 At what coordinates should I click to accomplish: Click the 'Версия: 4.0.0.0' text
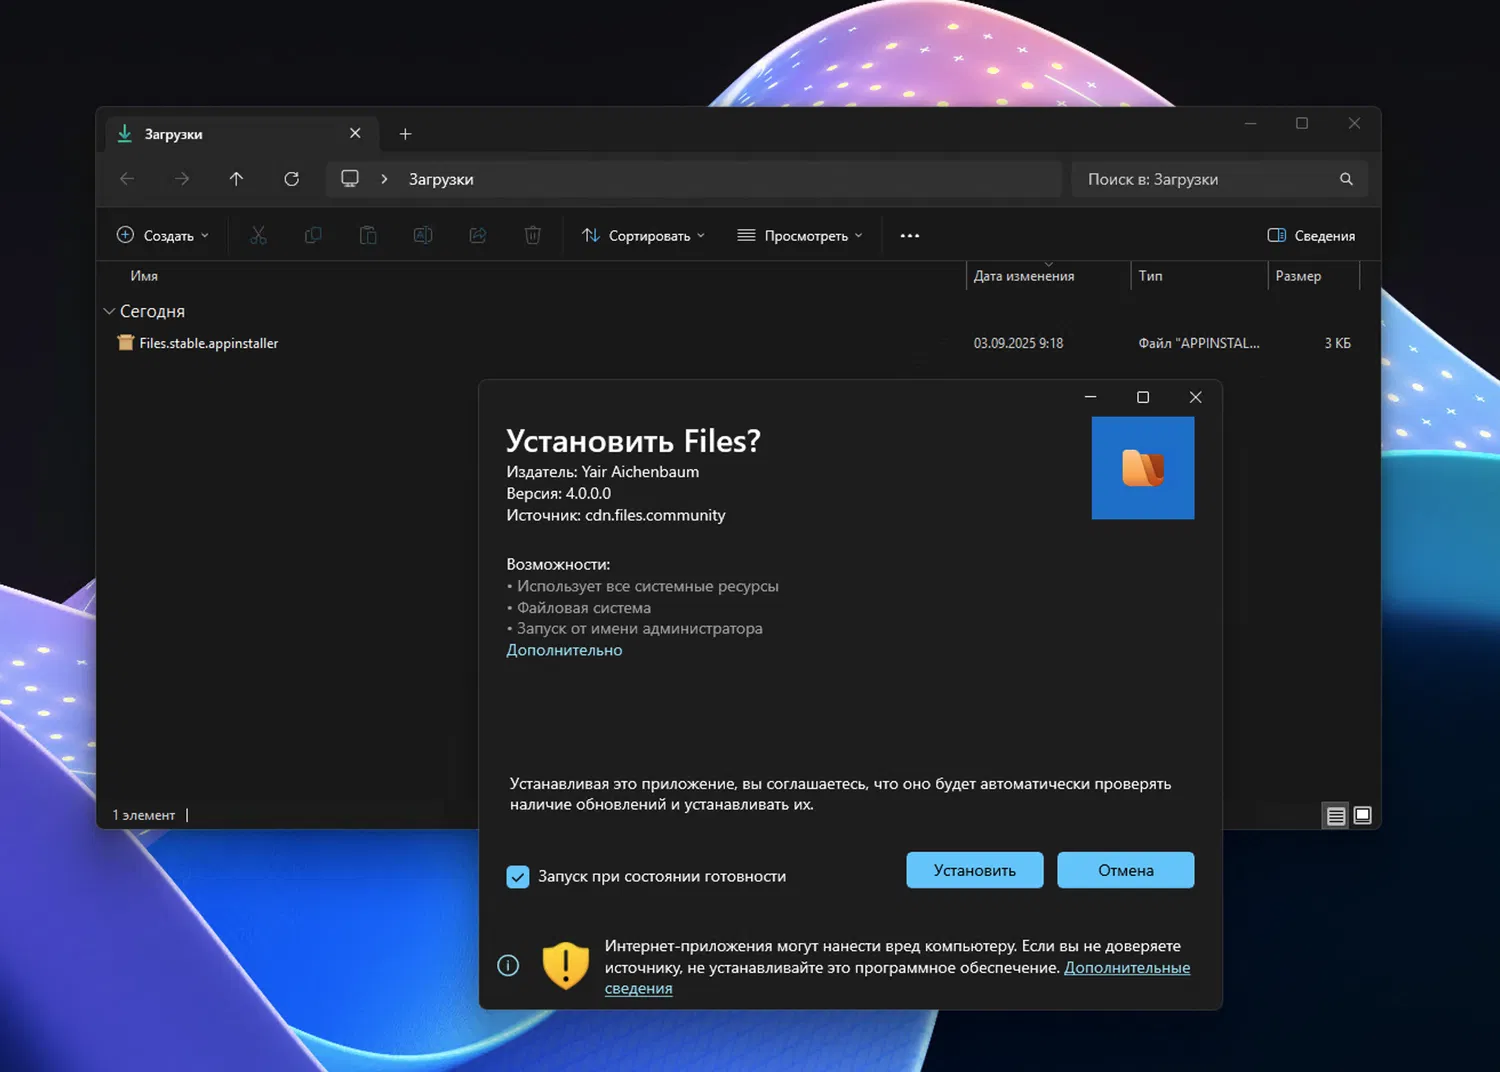(x=559, y=494)
